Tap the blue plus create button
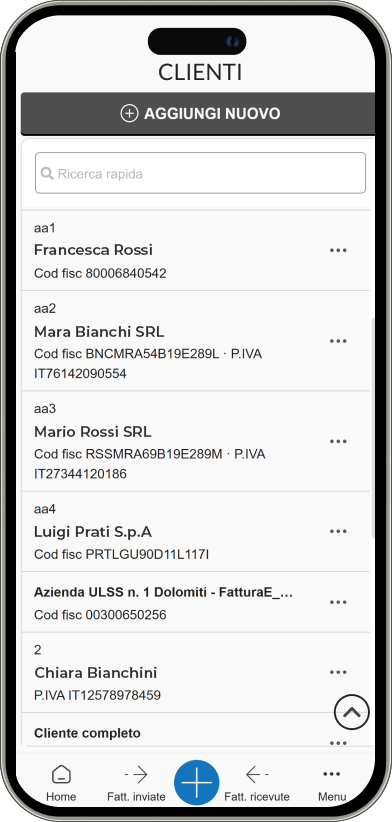Viewport: 392px width, 822px height. coord(197,782)
